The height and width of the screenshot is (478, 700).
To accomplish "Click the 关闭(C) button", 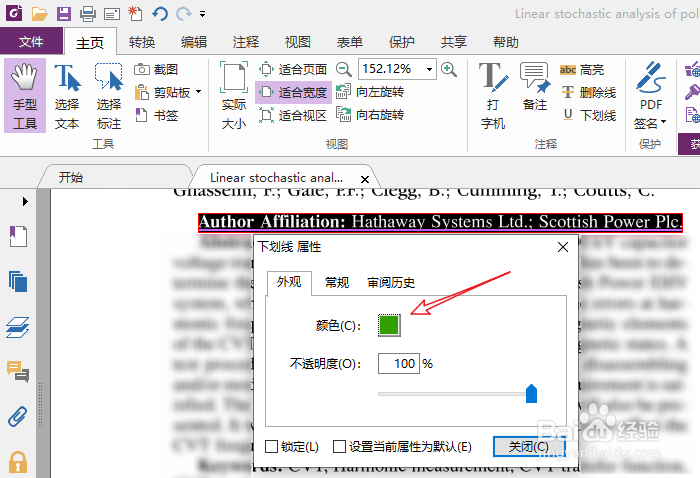I will point(529,446).
